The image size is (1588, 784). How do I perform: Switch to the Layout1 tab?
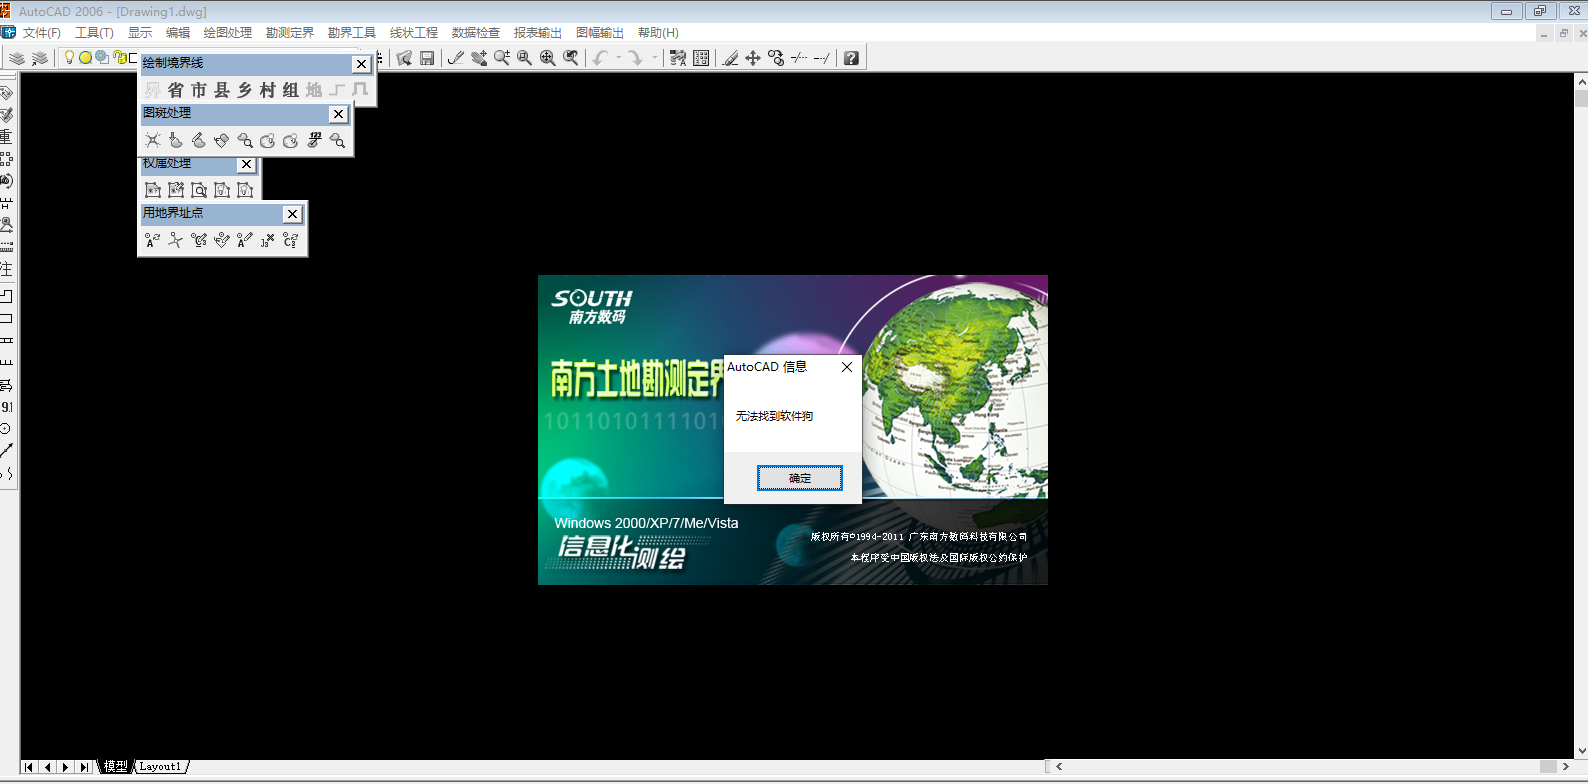click(160, 767)
